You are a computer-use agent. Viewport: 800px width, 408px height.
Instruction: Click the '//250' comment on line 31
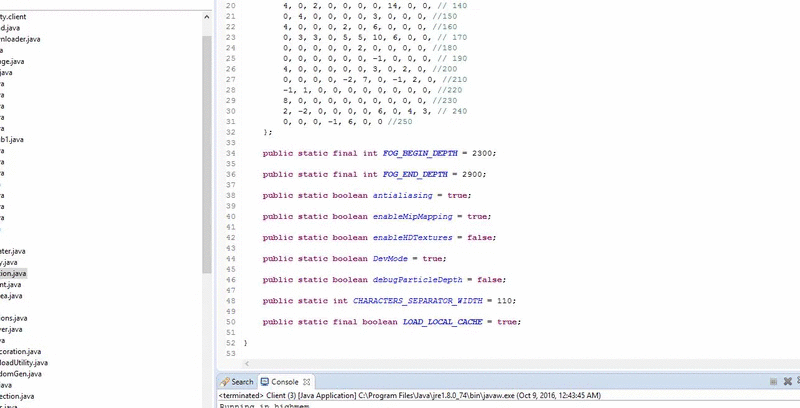pos(400,121)
